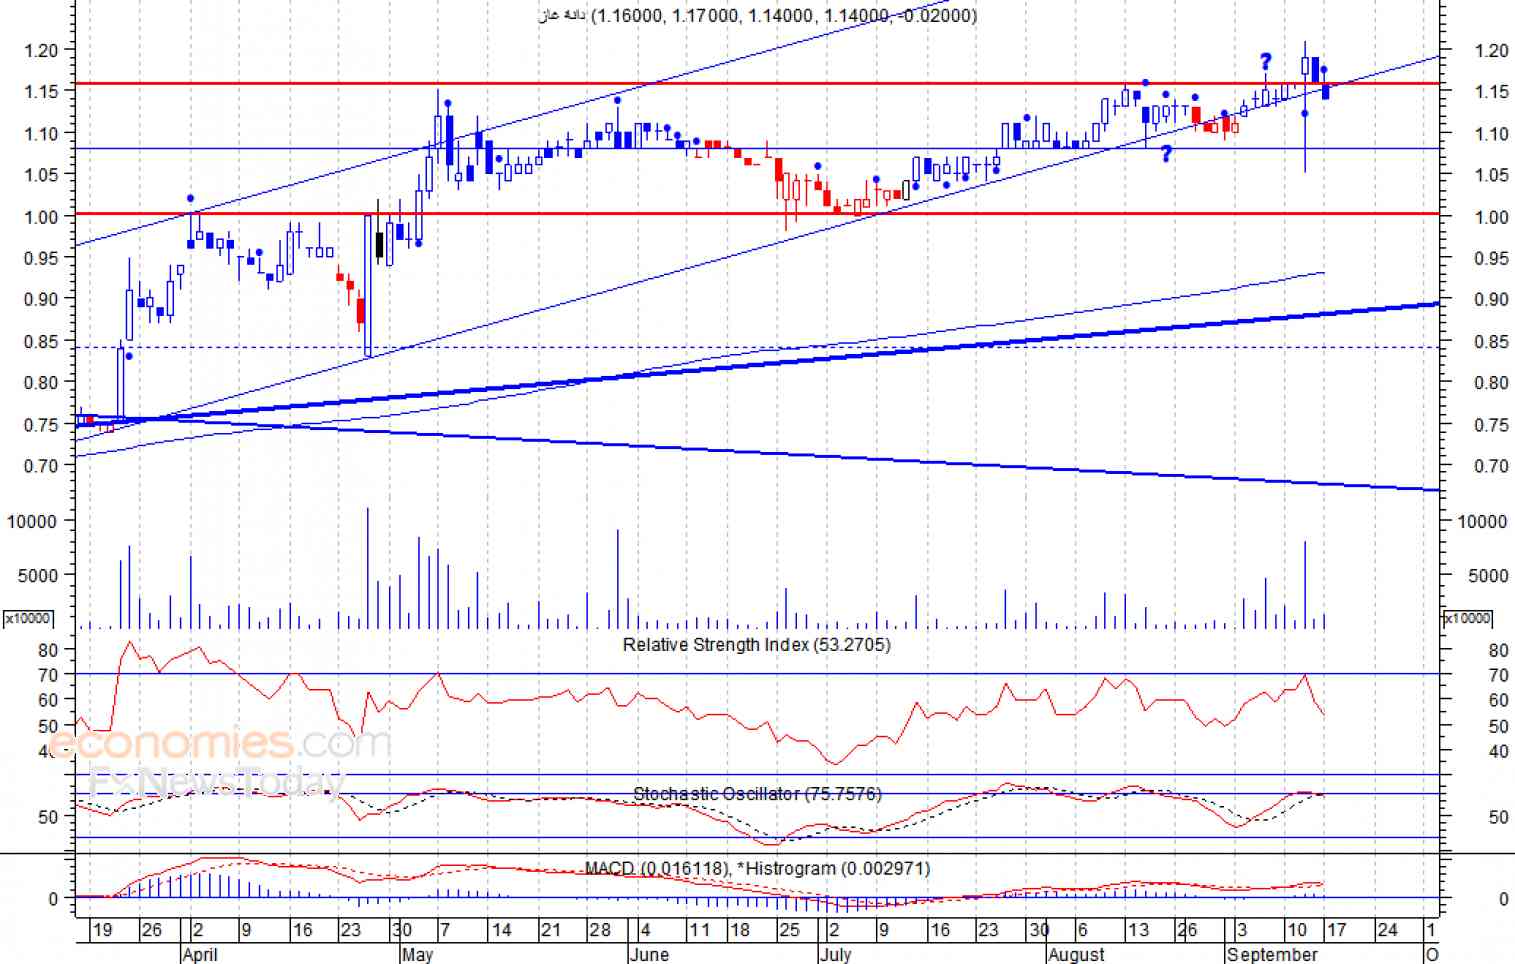Click the 1.20 value on right price axis
The height and width of the screenshot is (964, 1515).
1491,50
